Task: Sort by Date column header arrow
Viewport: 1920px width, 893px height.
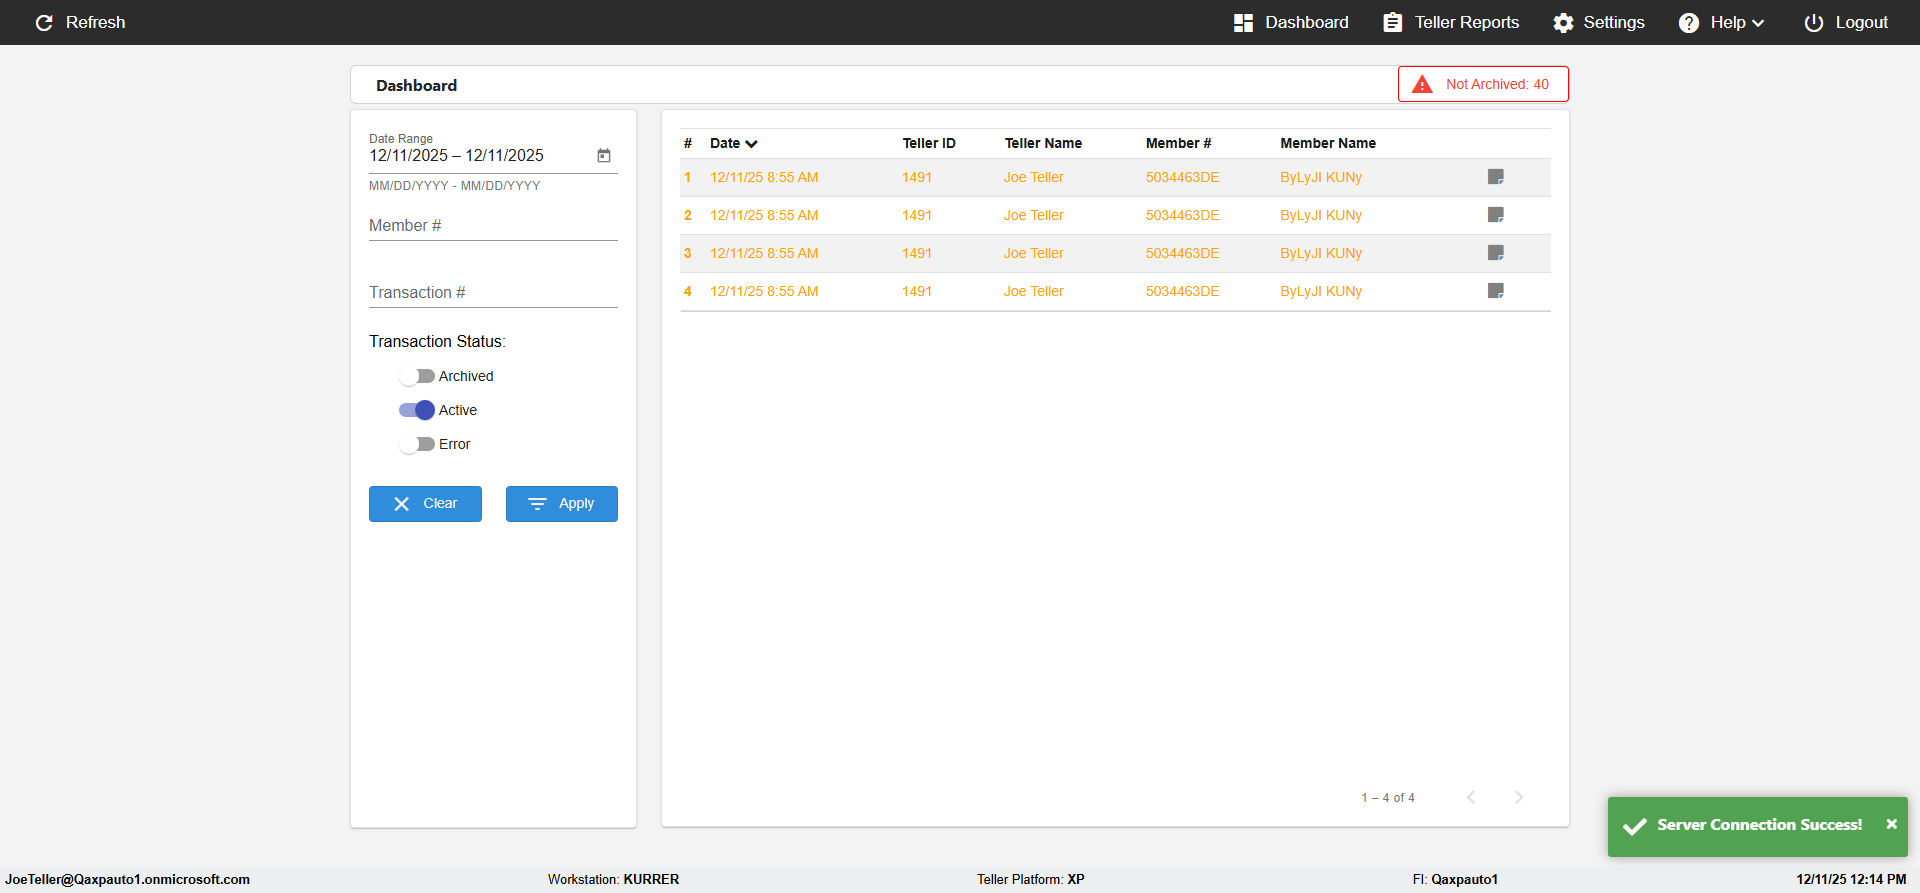Action: [751, 144]
